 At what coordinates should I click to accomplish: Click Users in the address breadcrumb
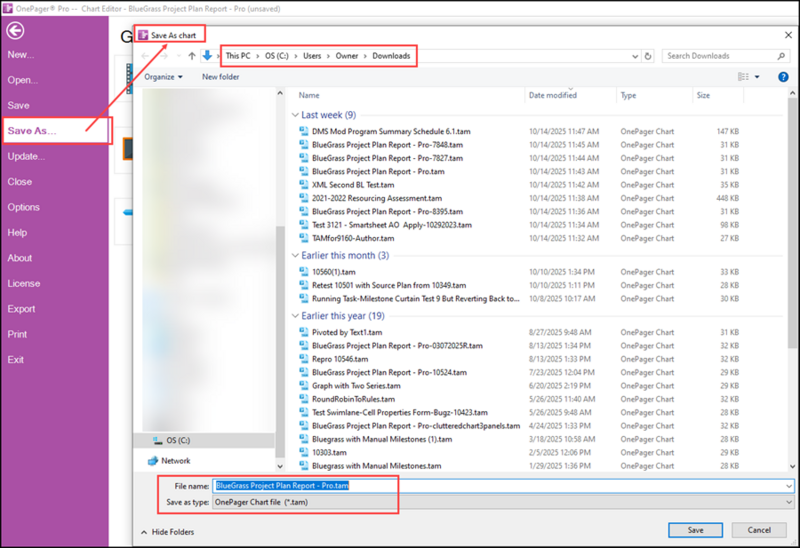coord(312,56)
